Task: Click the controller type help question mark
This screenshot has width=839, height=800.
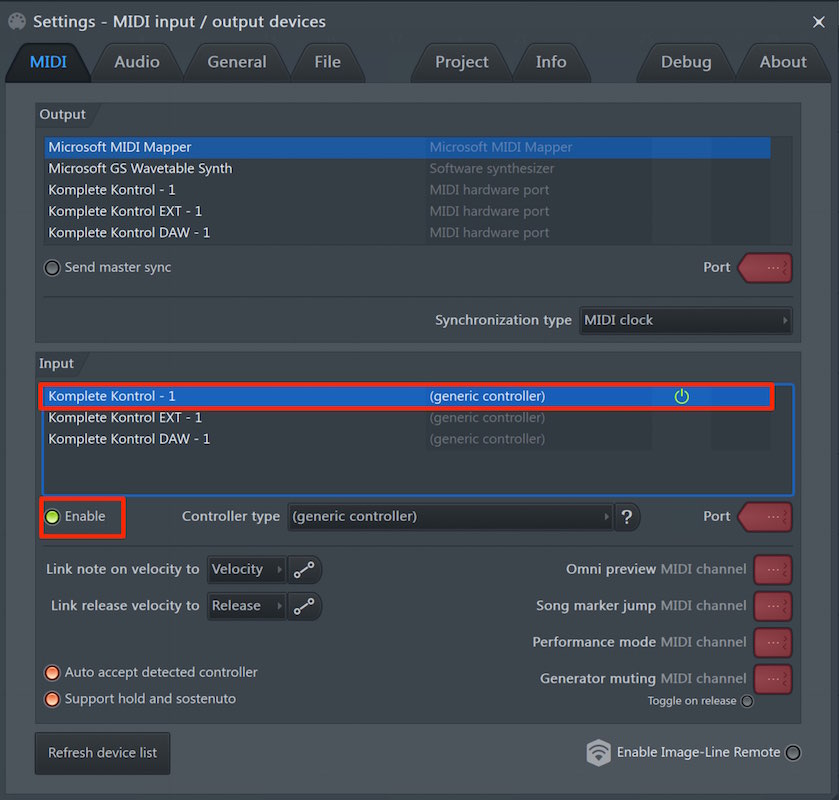Action: coord(627,517)
